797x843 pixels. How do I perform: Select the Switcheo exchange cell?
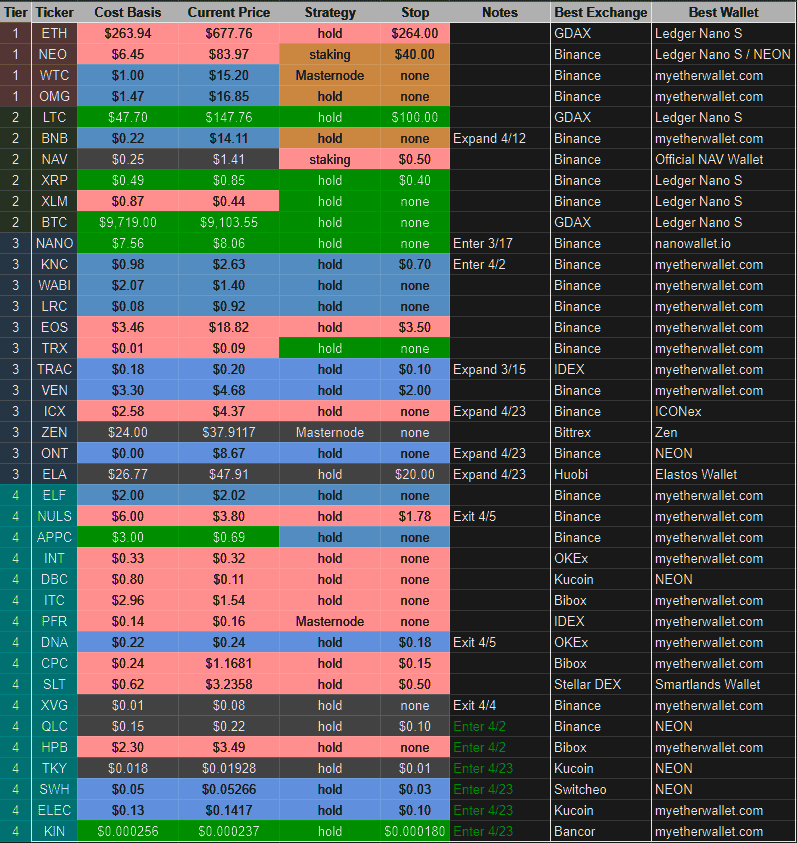click(x=601, y=789)
